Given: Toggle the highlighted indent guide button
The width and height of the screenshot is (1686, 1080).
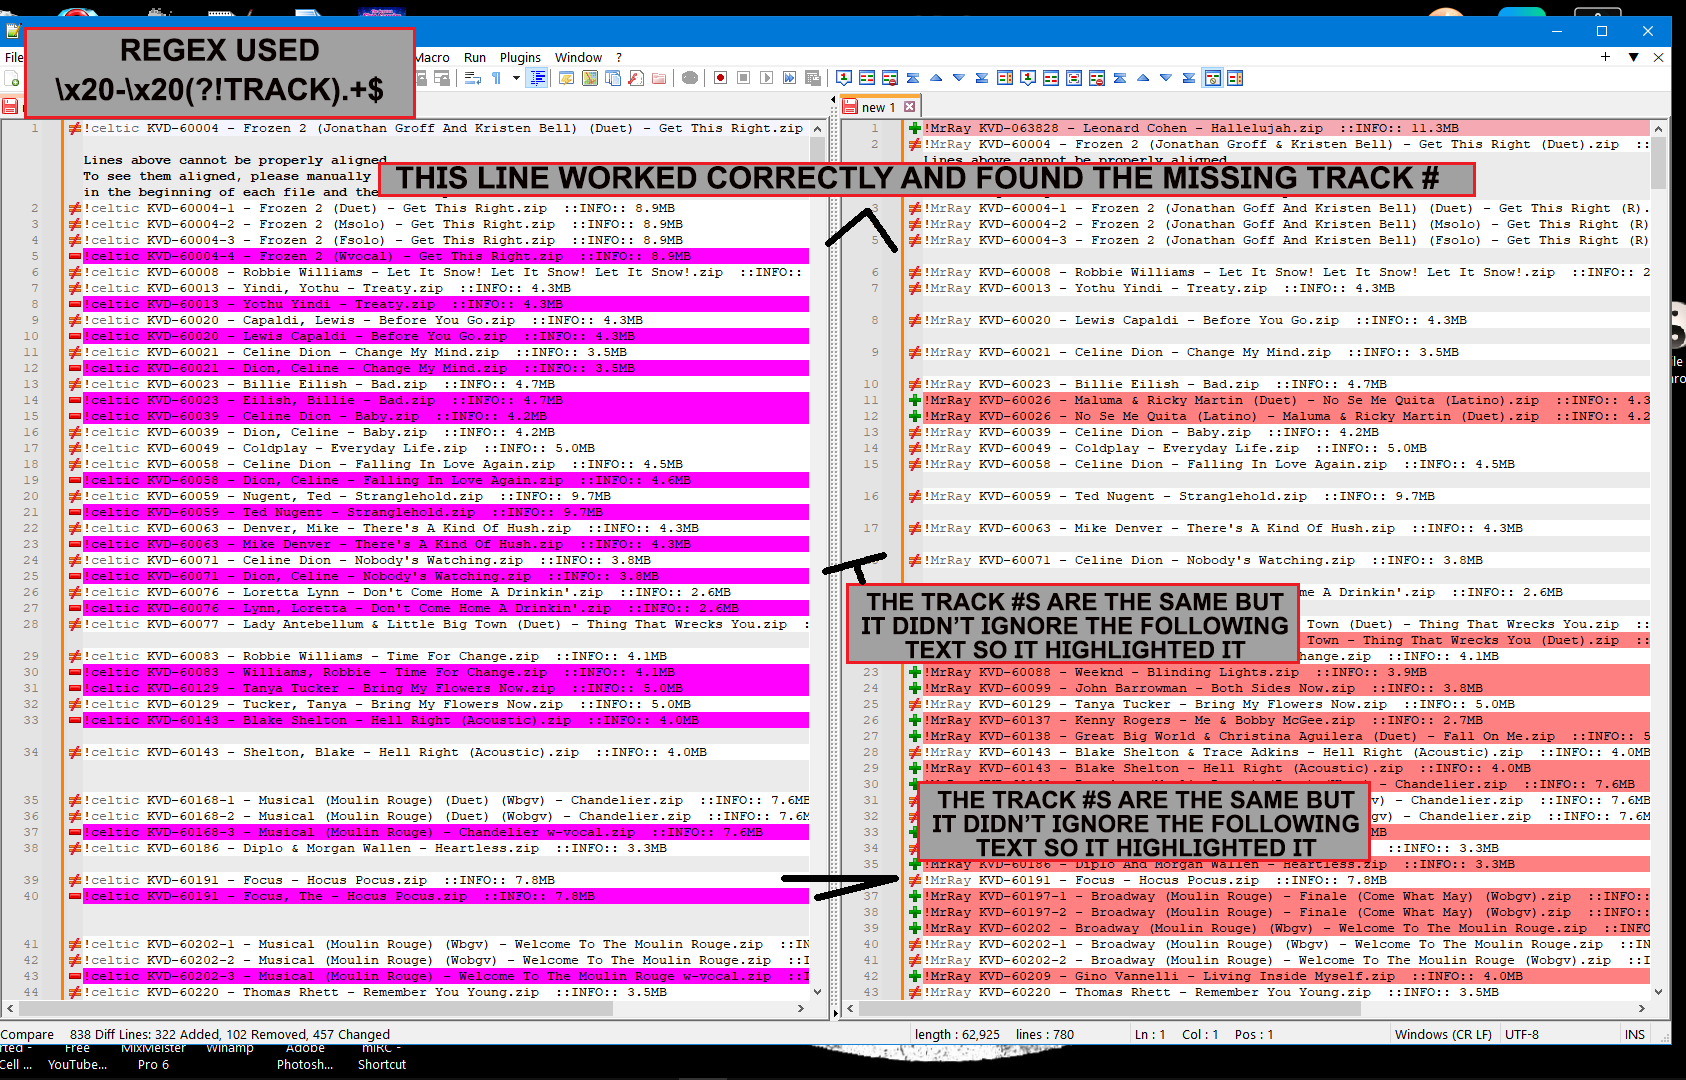Looking at the screenshot, I should click(538, 78).
